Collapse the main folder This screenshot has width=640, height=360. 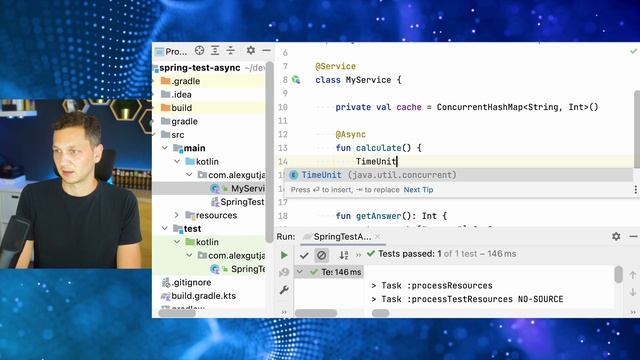[165, 148]
